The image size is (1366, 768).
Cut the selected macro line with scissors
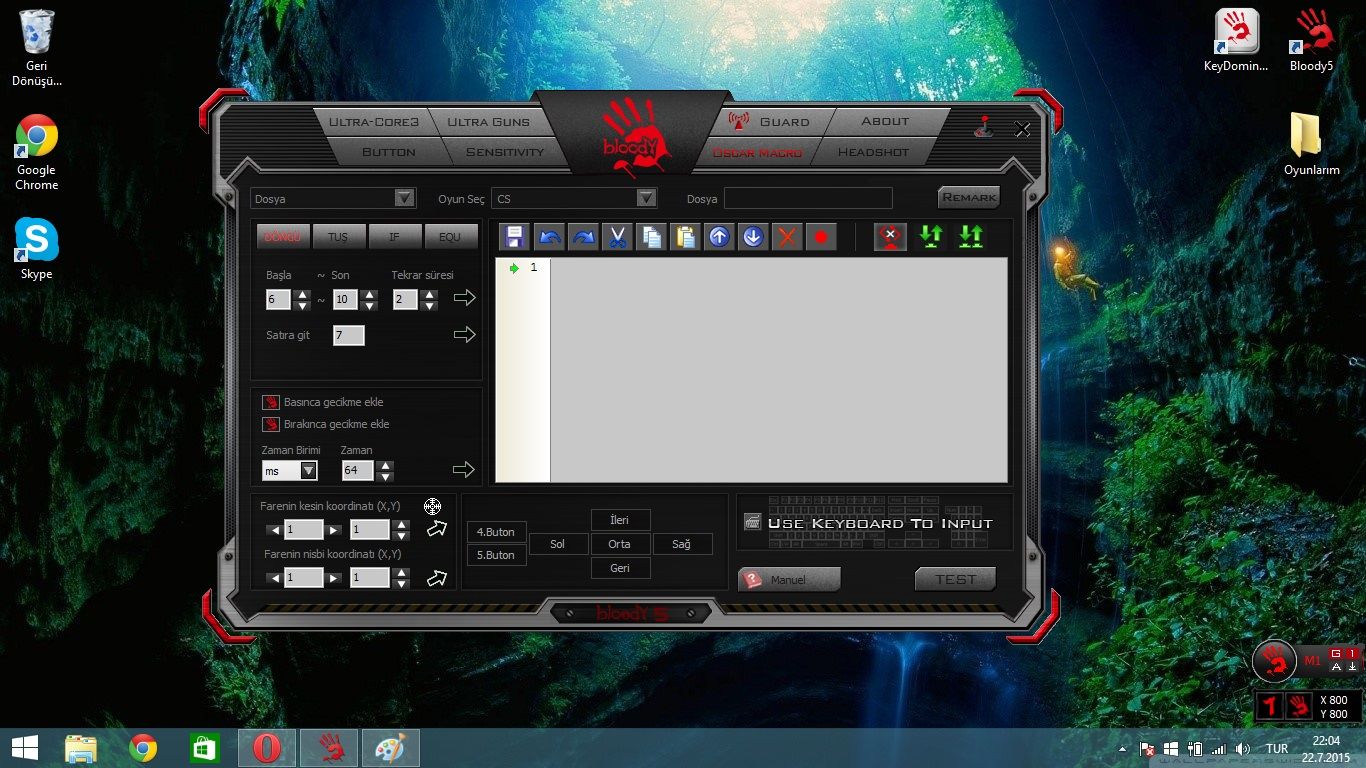click(617, 237)
